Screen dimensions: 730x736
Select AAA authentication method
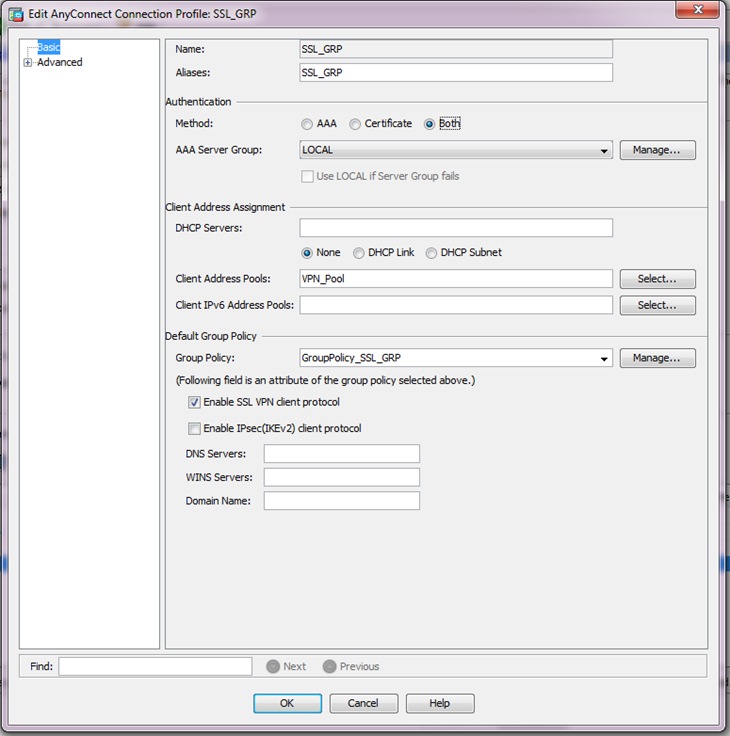[x=307, y=124]
